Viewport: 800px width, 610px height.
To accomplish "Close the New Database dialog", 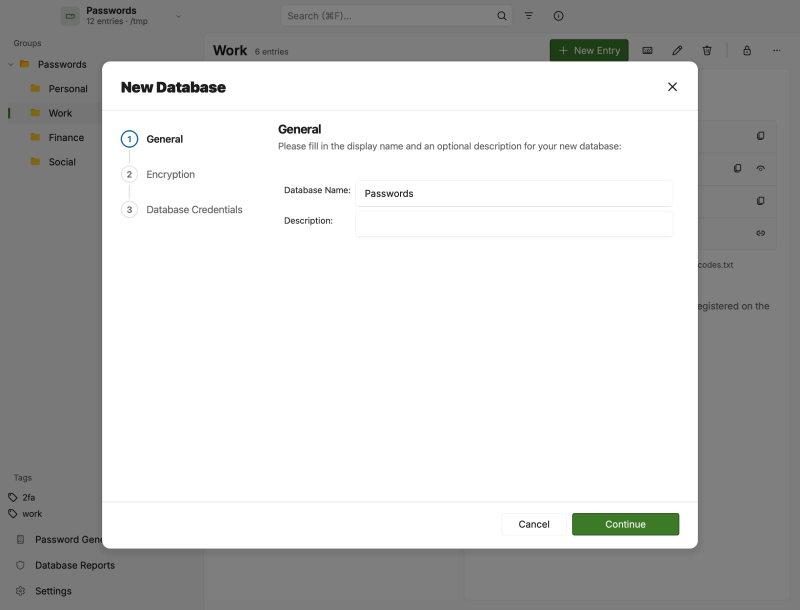I will pos(672,87).
